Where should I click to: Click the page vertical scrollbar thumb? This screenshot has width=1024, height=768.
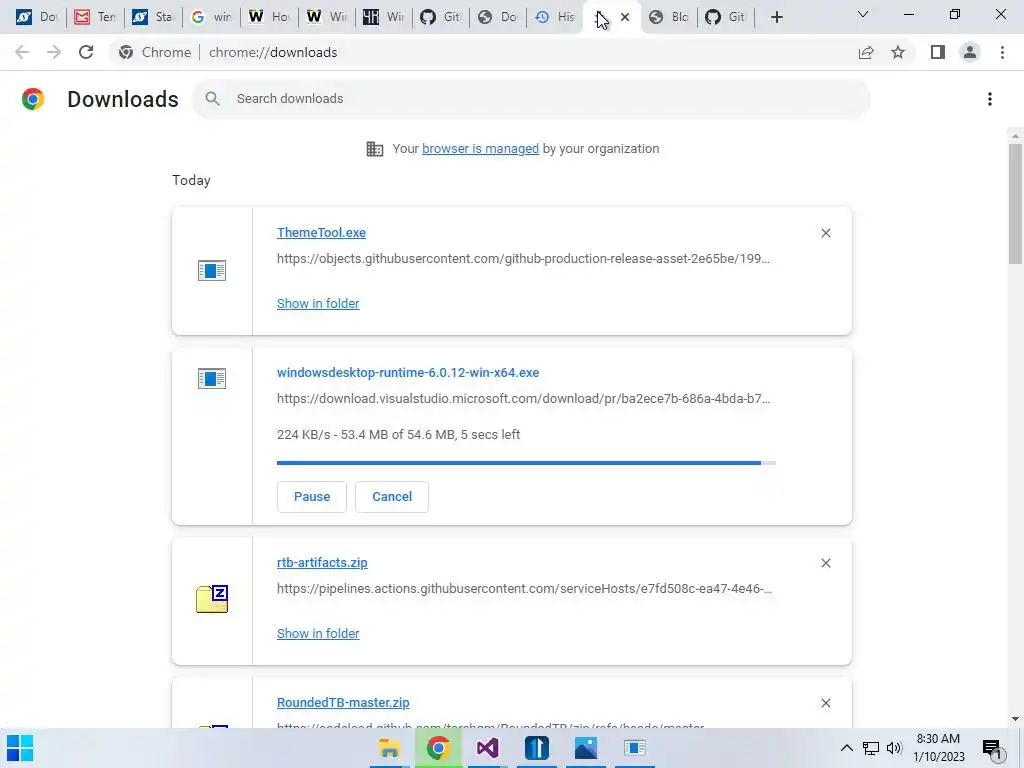pos(1015,204)
